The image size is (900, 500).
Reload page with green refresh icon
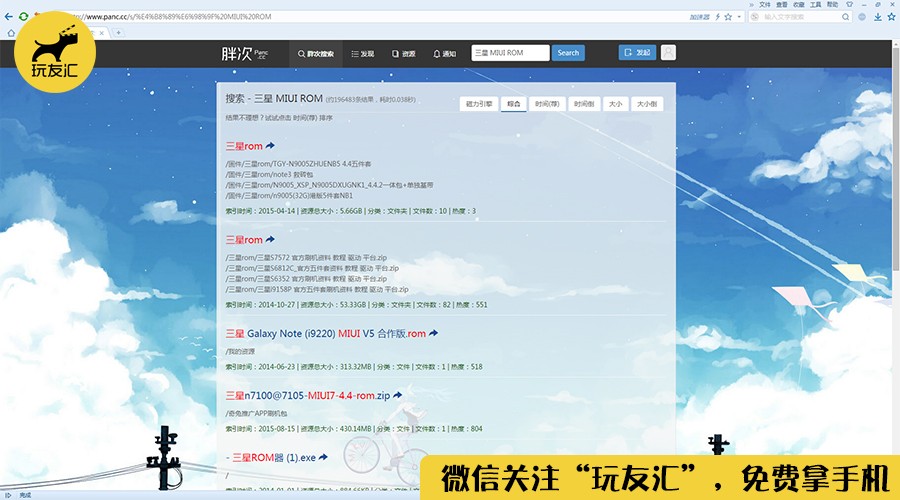pos(24,17)
